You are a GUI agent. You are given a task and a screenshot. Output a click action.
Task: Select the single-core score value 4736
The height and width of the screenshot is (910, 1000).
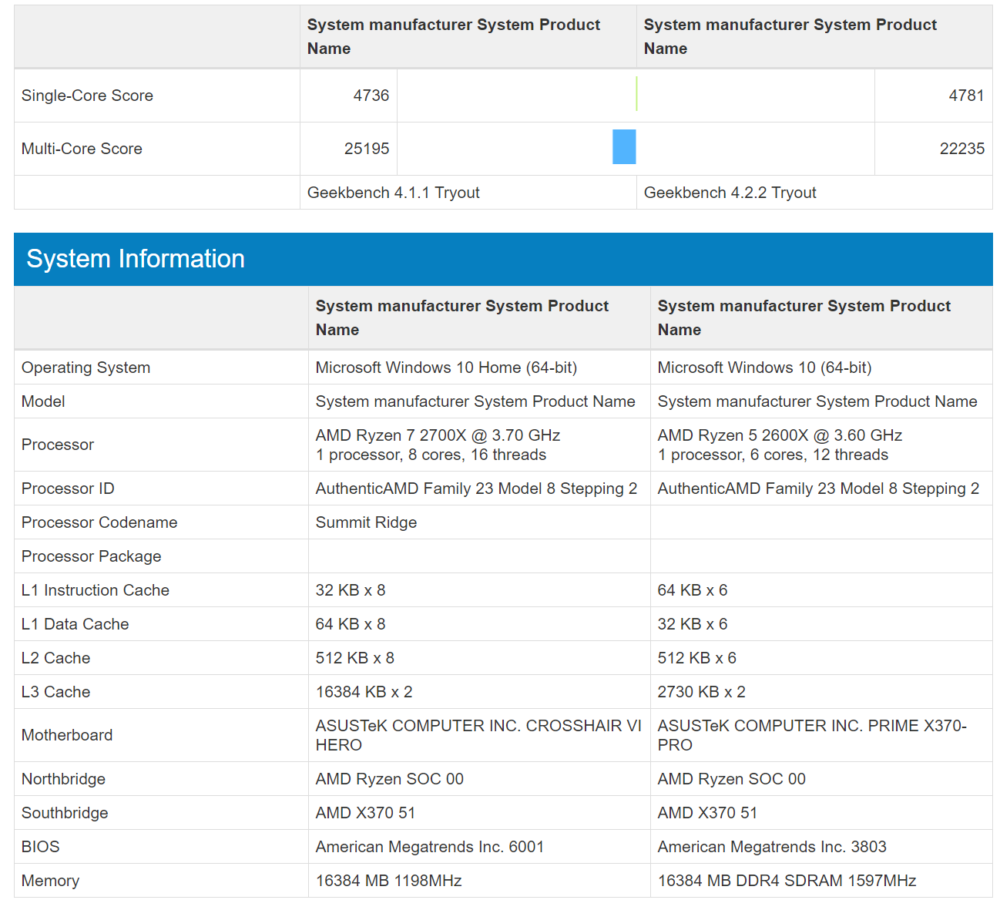pos(369,96)
